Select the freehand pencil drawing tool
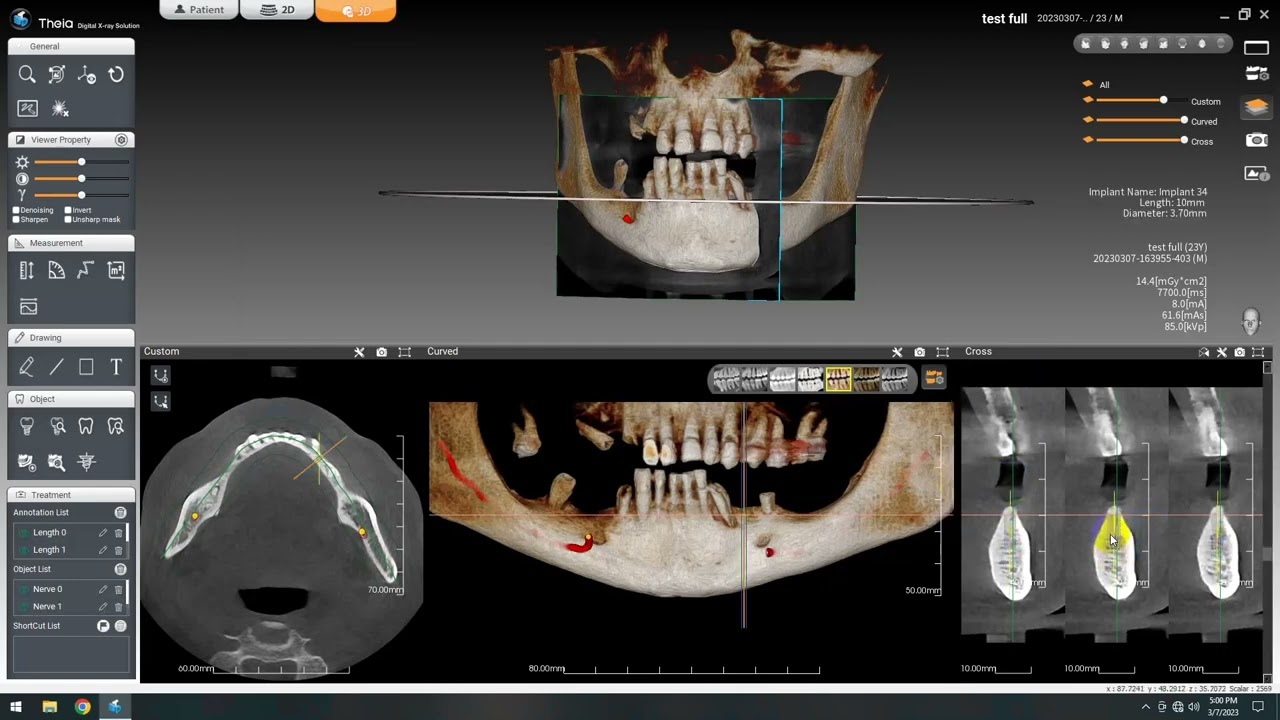 [x=27, y=367]
